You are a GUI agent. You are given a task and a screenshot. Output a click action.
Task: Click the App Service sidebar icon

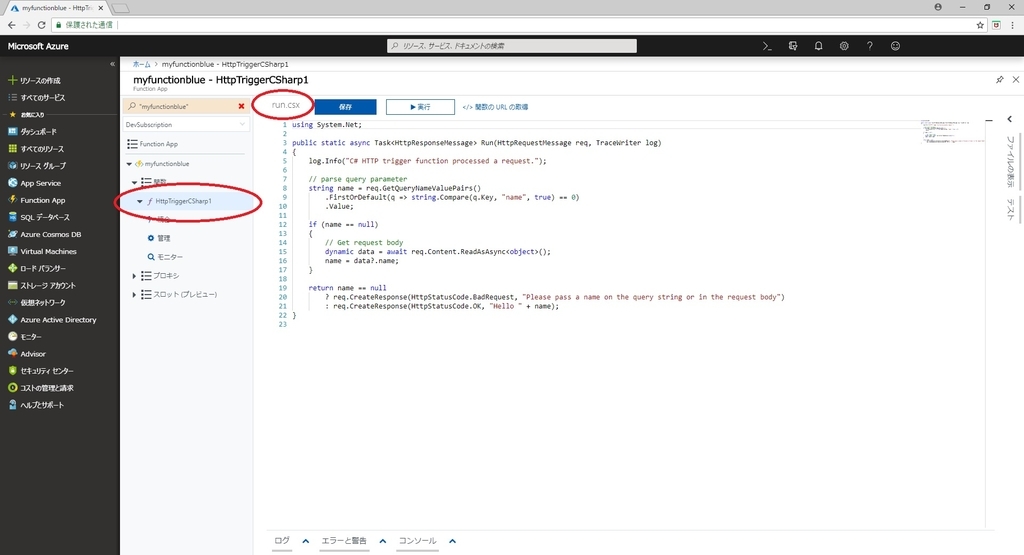[12, 183]
